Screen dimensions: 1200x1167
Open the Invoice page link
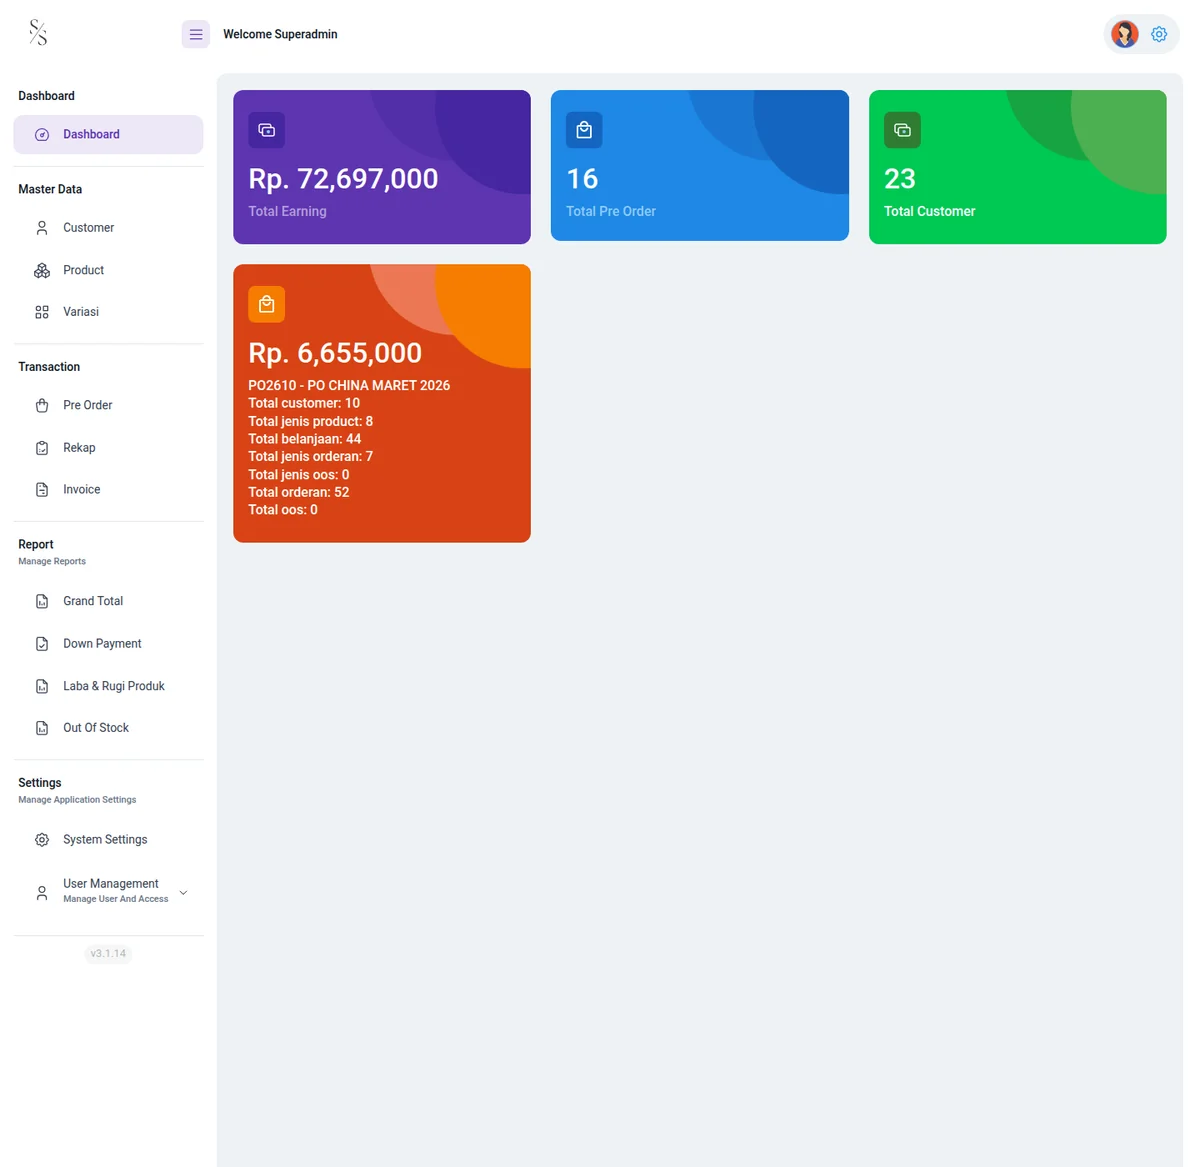click(108, 490)
